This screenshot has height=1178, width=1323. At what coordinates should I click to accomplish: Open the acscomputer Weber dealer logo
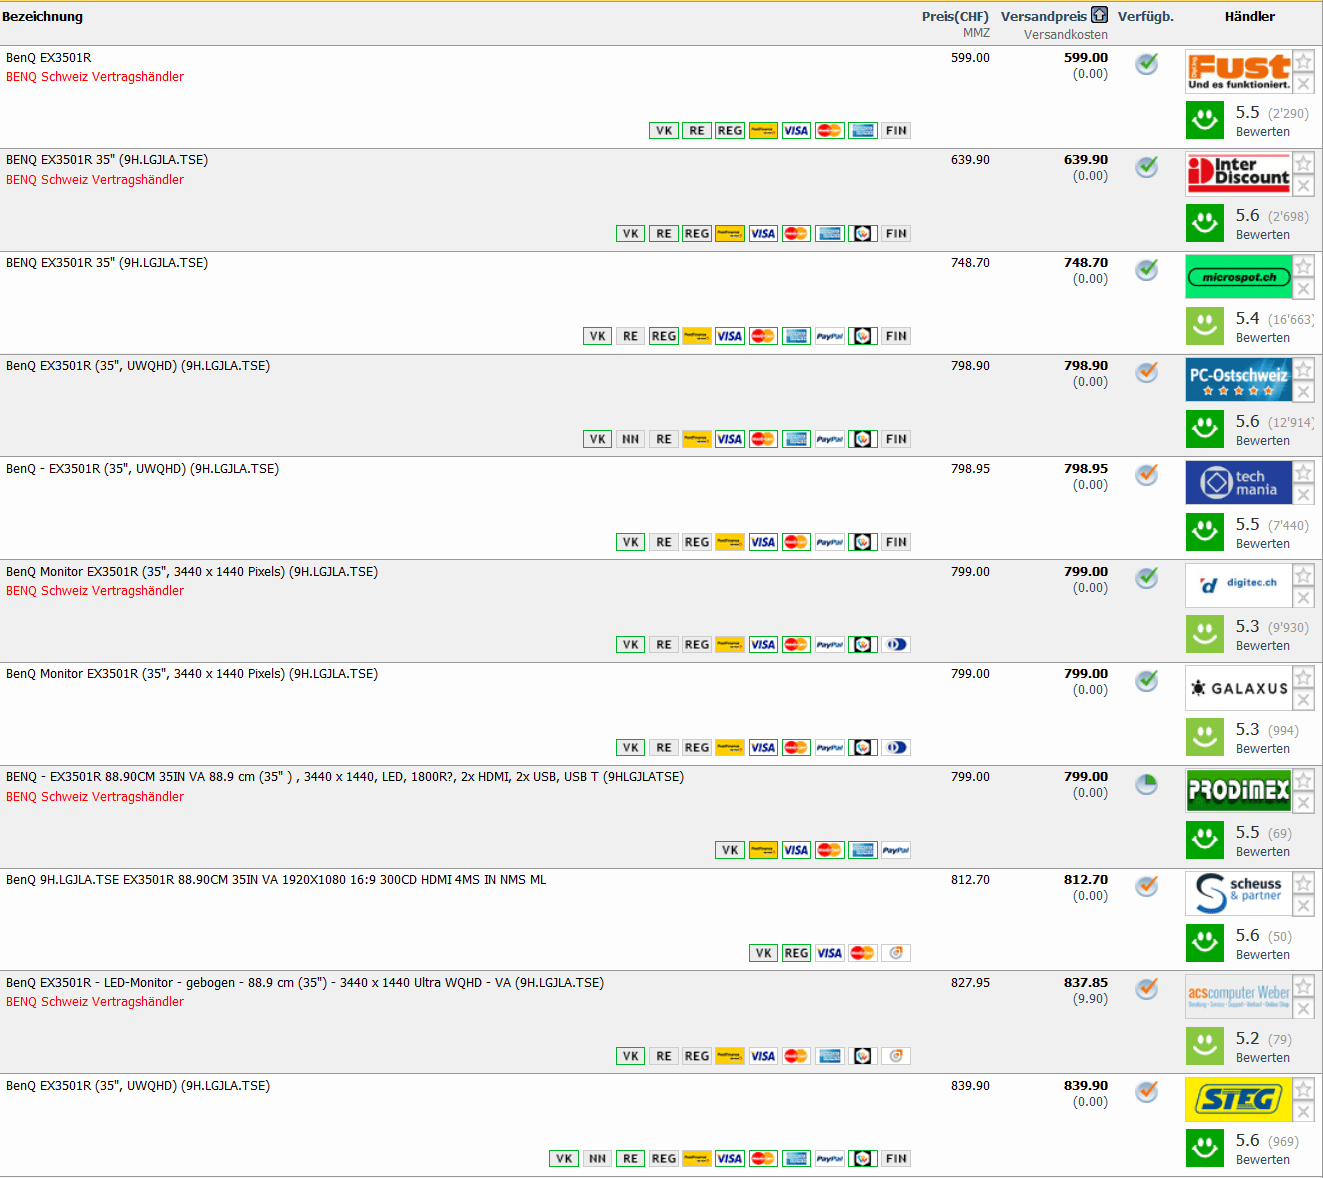pos(1238,997)
